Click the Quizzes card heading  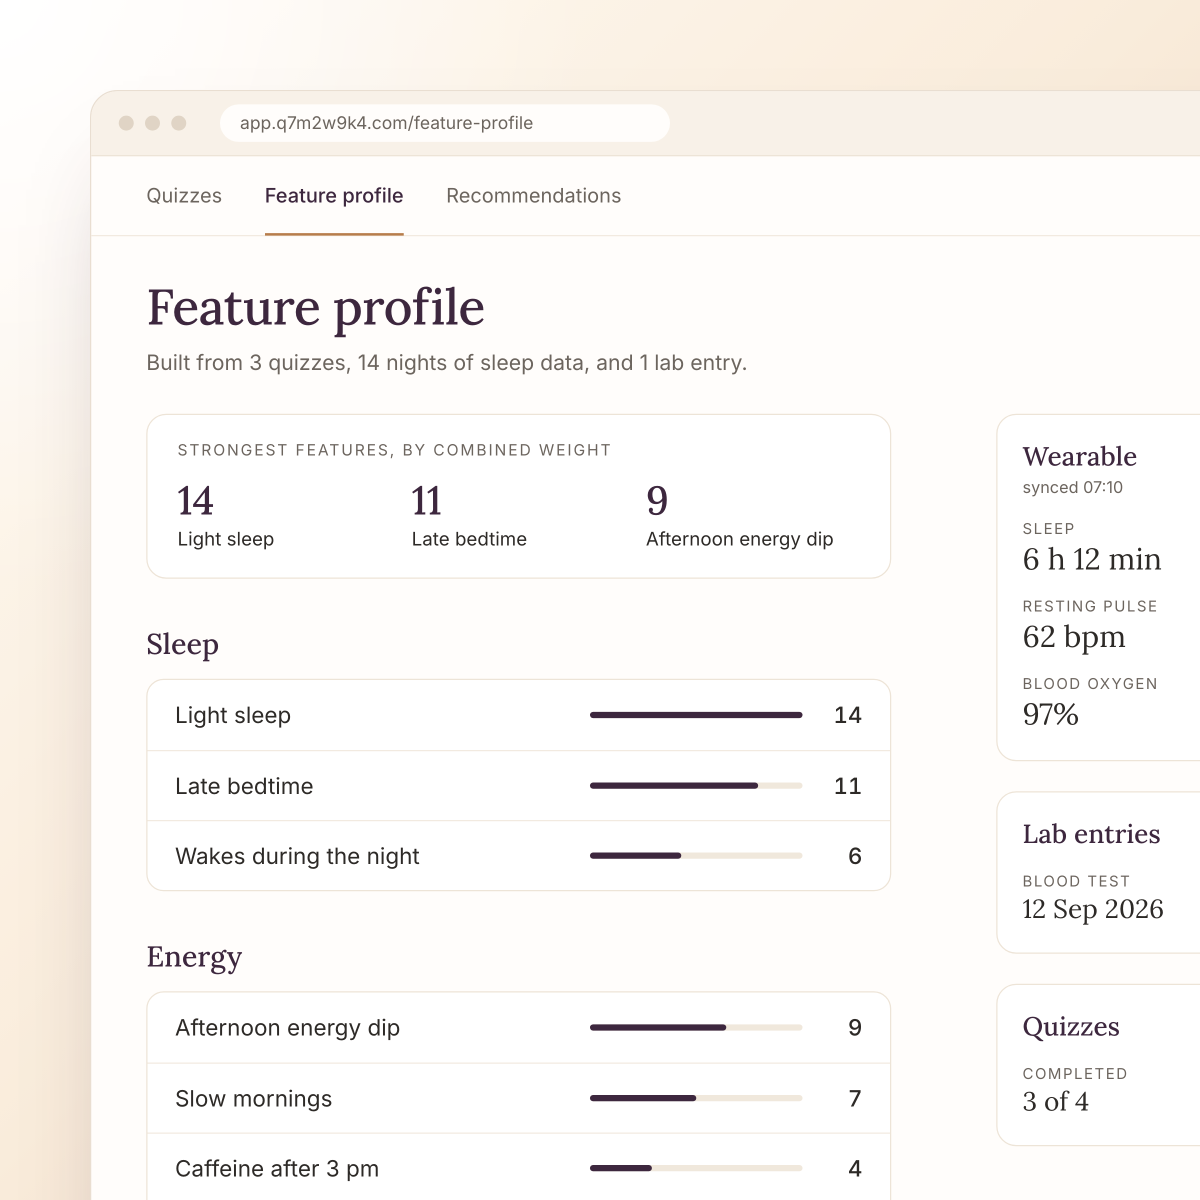pyautogui.click(x=1071, y=1027)
